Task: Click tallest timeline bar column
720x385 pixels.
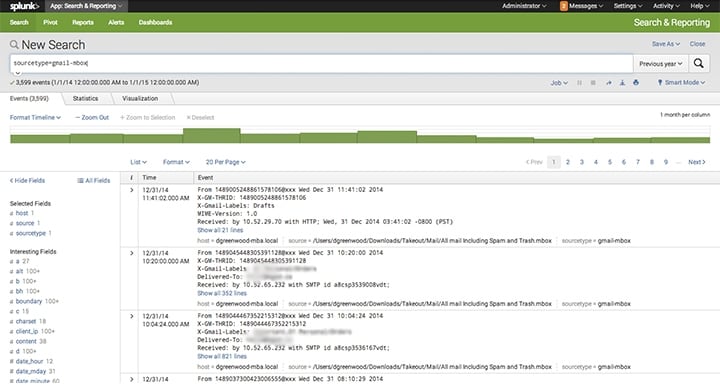Action: click(212, 136)
